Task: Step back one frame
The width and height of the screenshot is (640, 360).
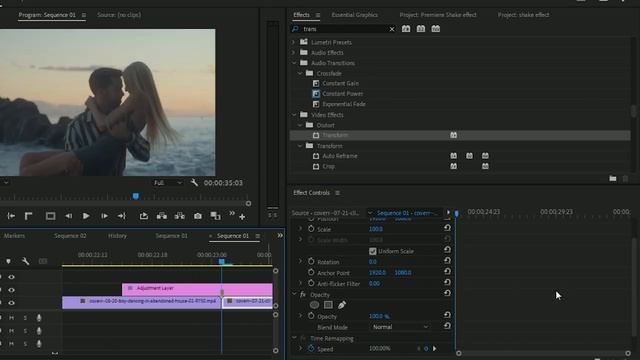Action: coord(68,216)
